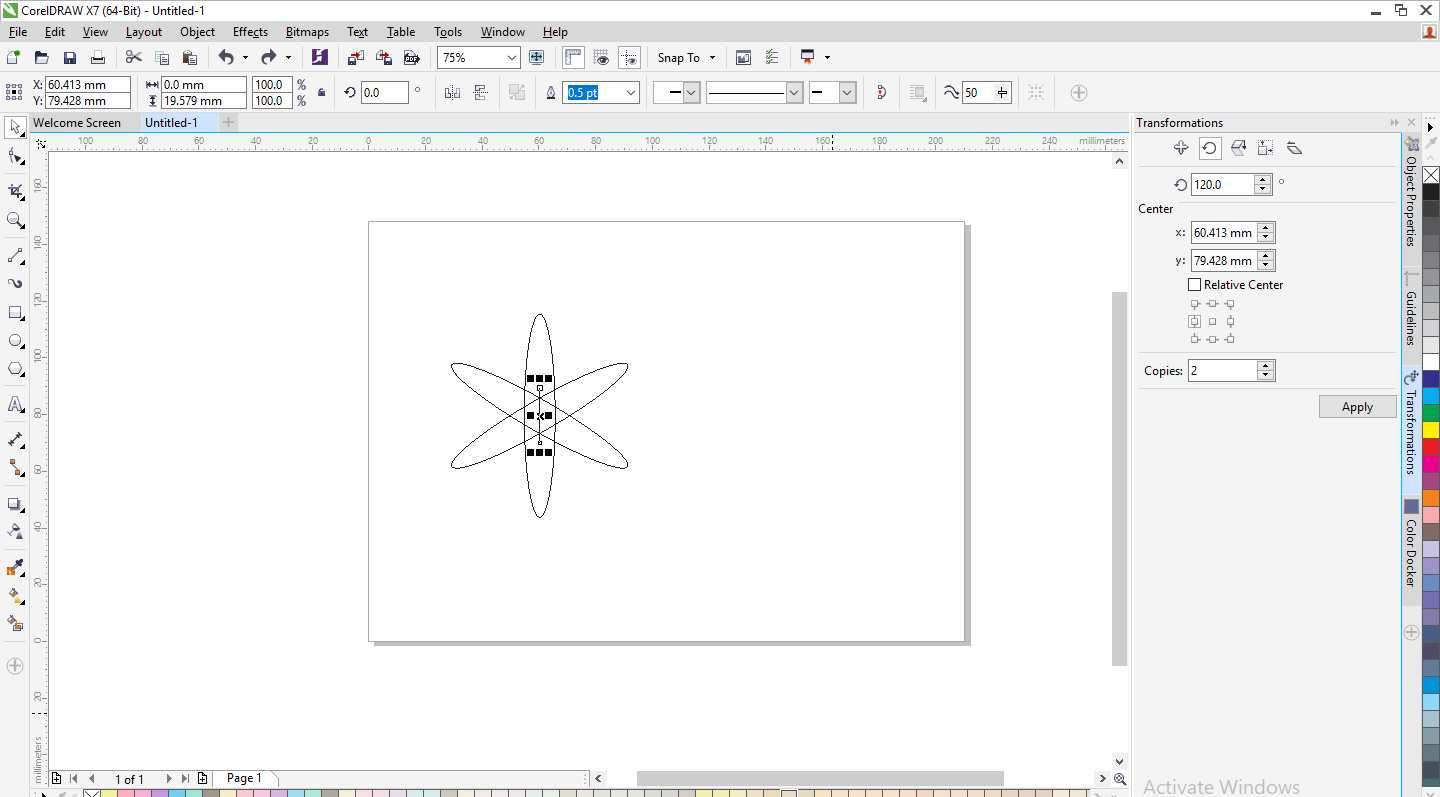This screenshot has width=1440, height=797.
Task: Select the Zoom tool in toolbox
Action: pyautogui.click(x=15, y=220)
